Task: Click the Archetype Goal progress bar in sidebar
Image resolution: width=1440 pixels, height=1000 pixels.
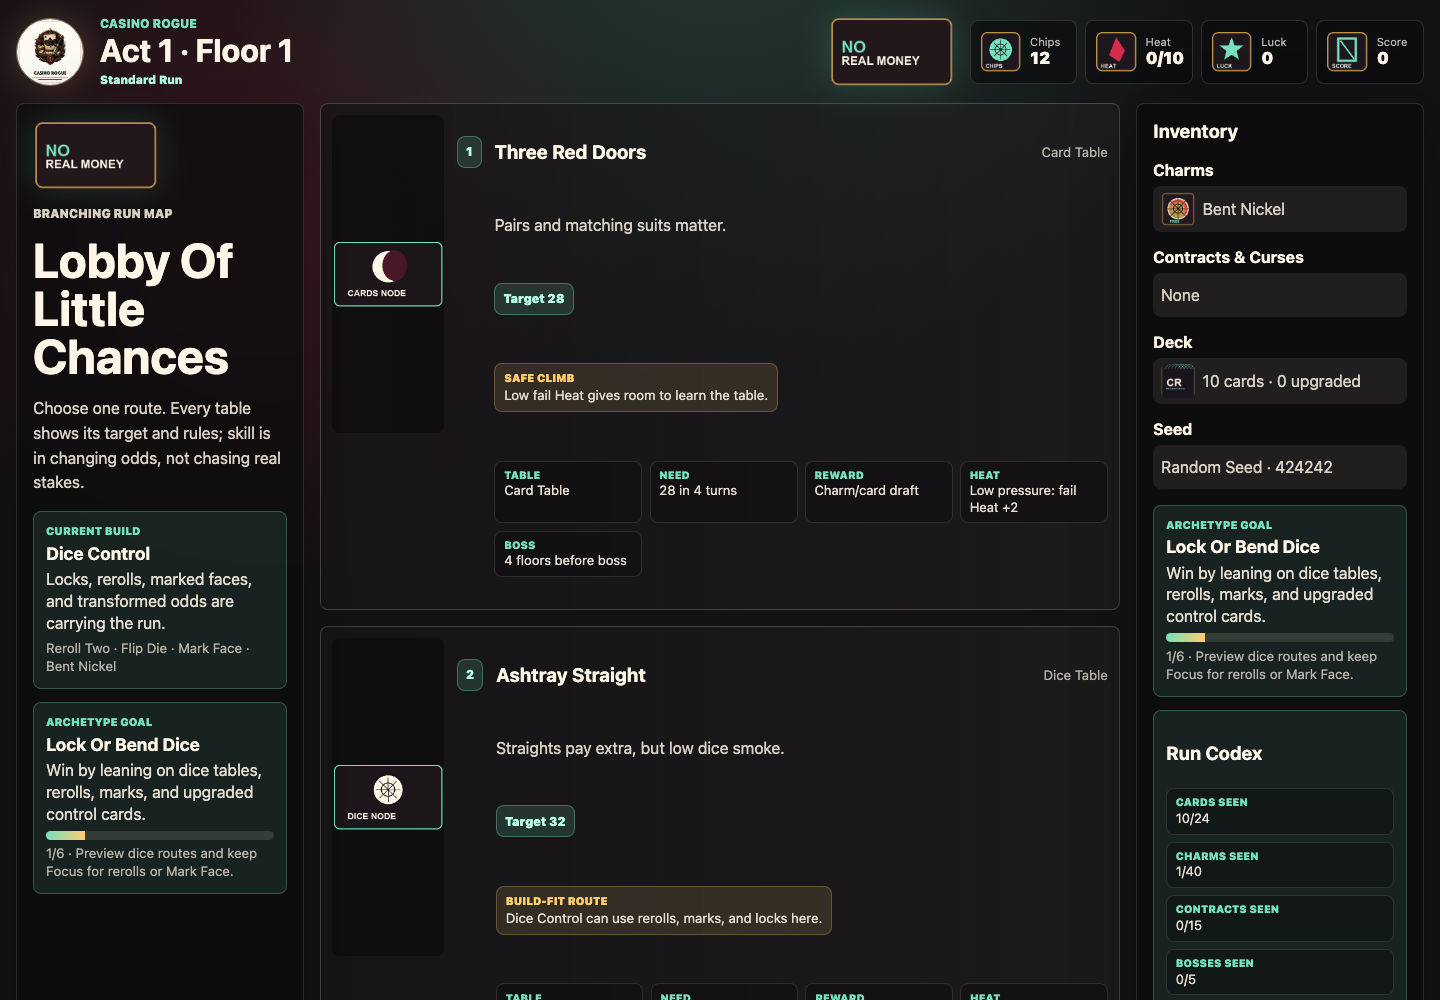Action: (x=160, y=835)
